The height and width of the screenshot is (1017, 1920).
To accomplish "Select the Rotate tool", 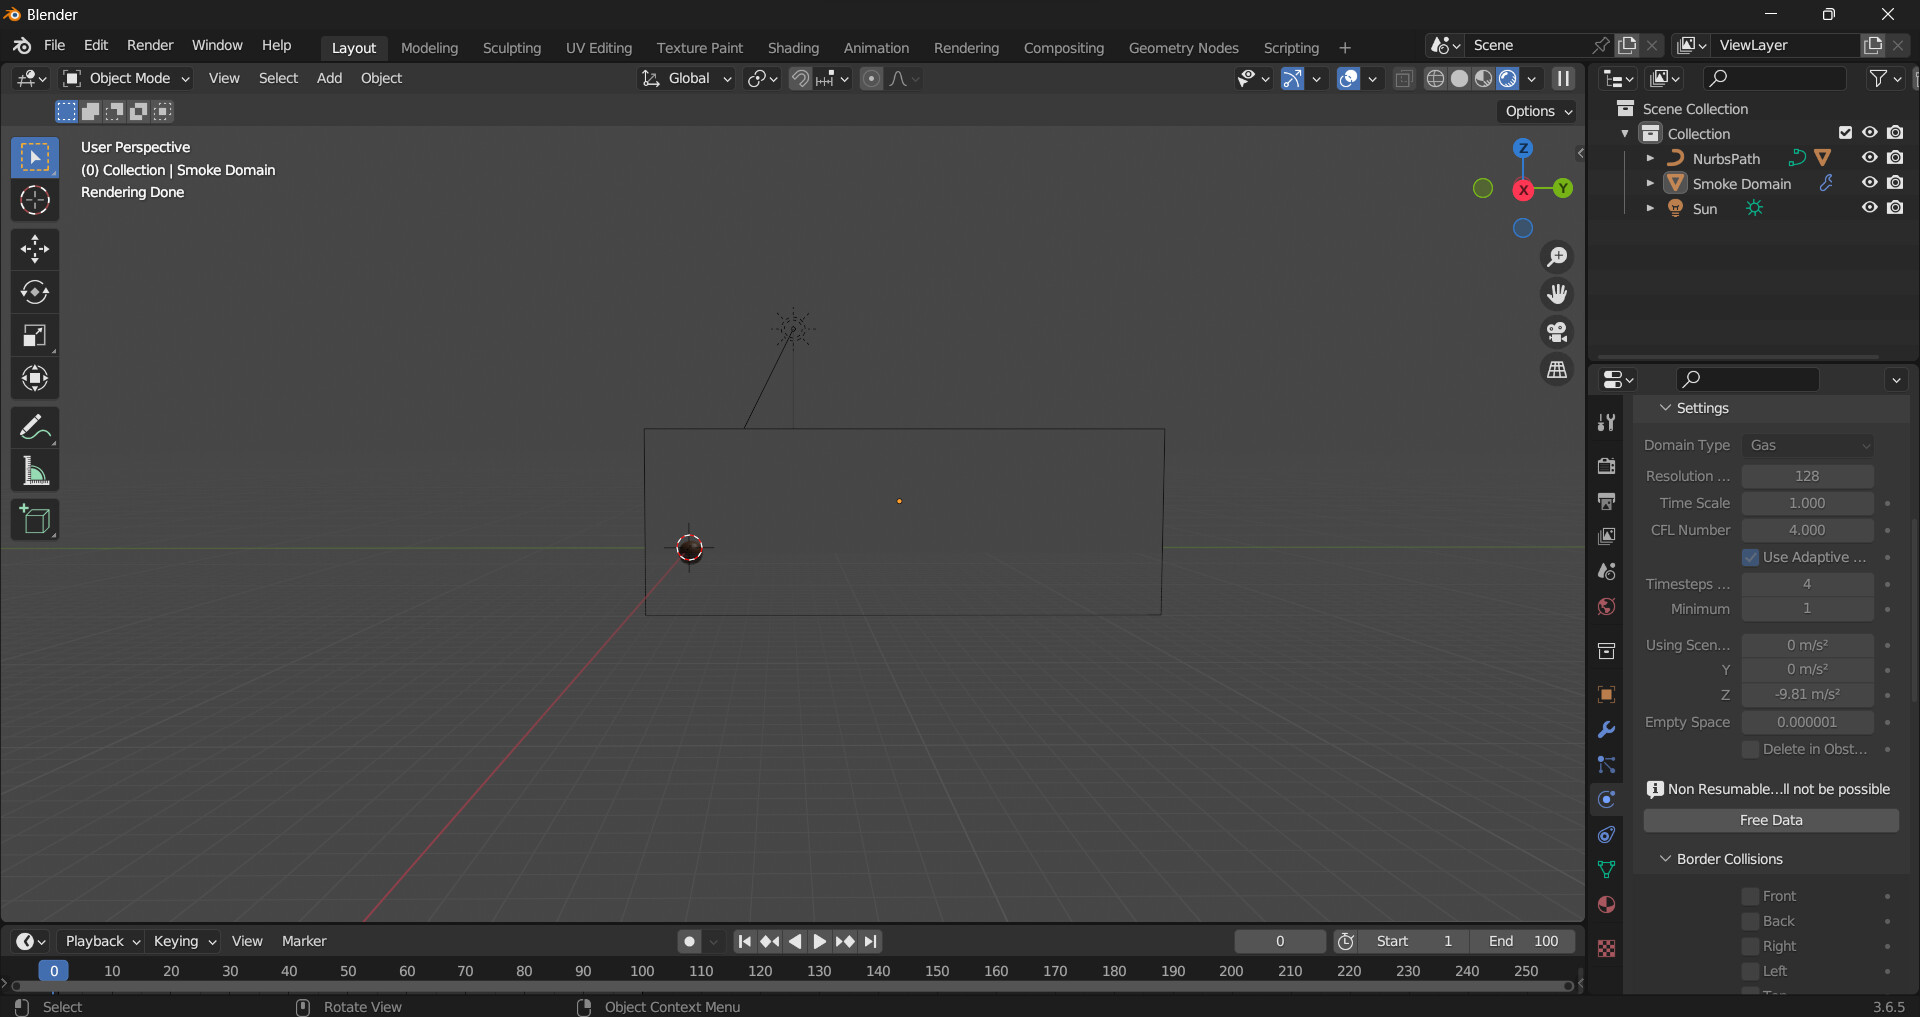I will 35,292.
